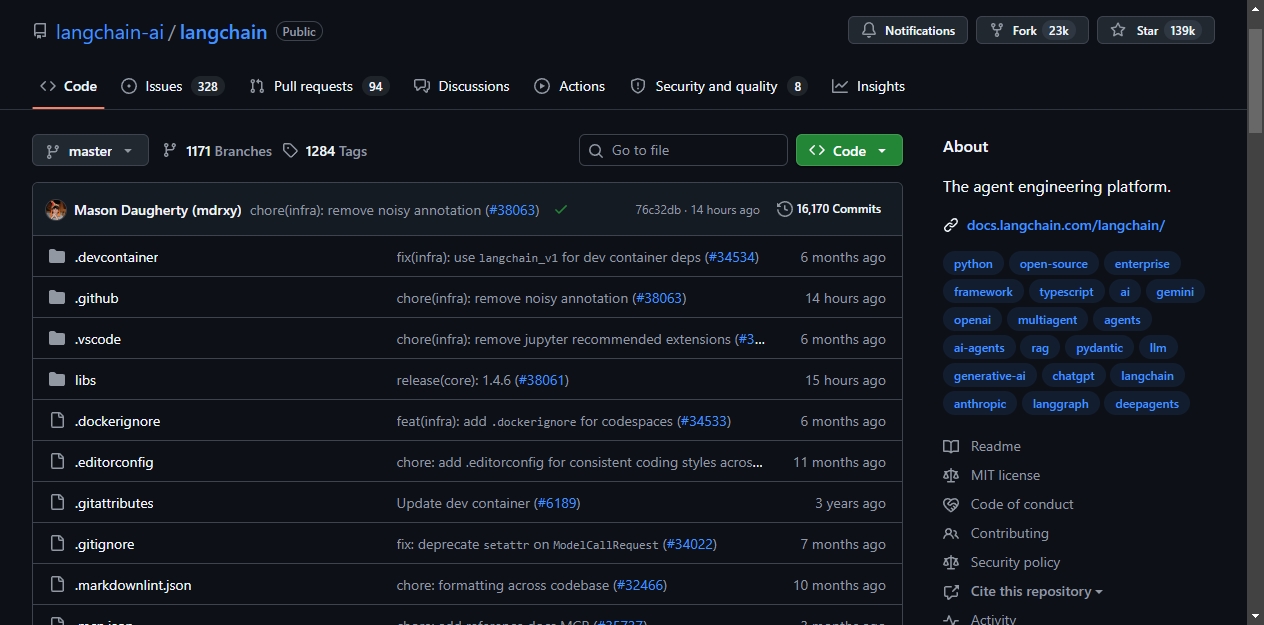Click the heart icon beside Code of conduct
Viewport: 1264px width, 625px height.
(x=951, y=505)
